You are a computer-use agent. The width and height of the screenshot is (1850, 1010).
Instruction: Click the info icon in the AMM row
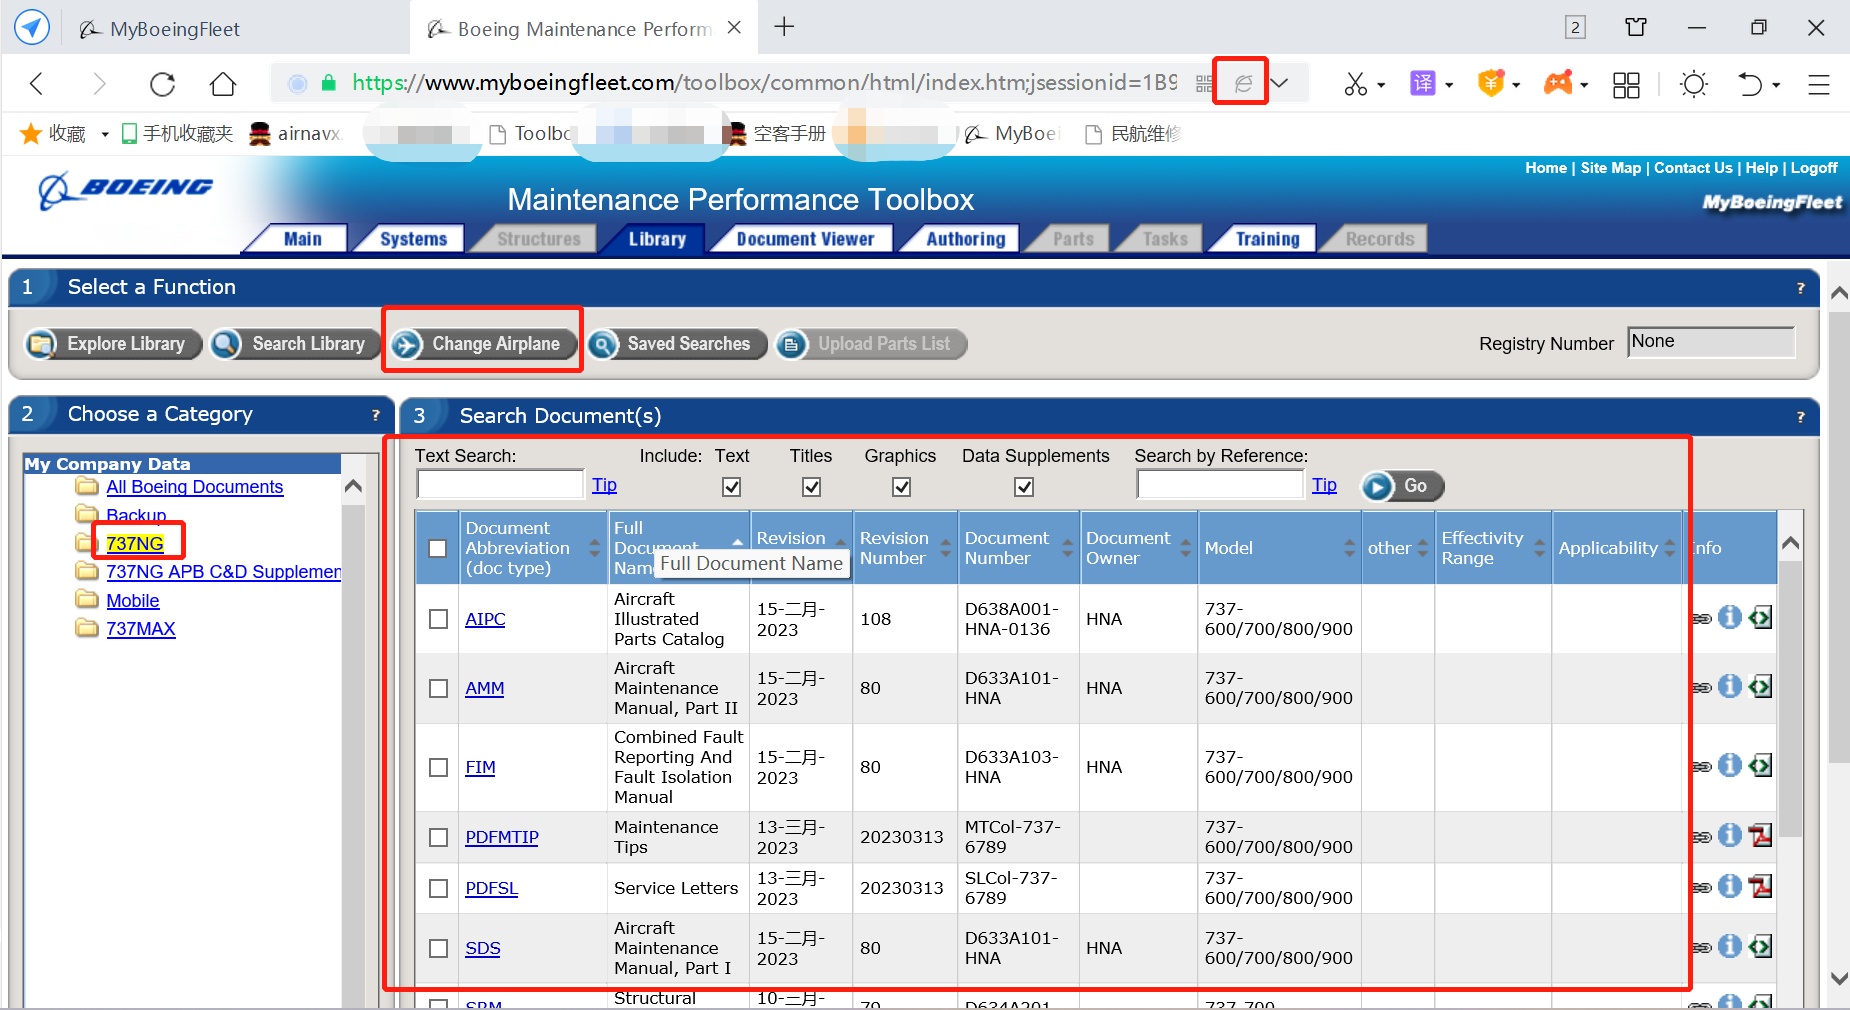pos(1730,686)
